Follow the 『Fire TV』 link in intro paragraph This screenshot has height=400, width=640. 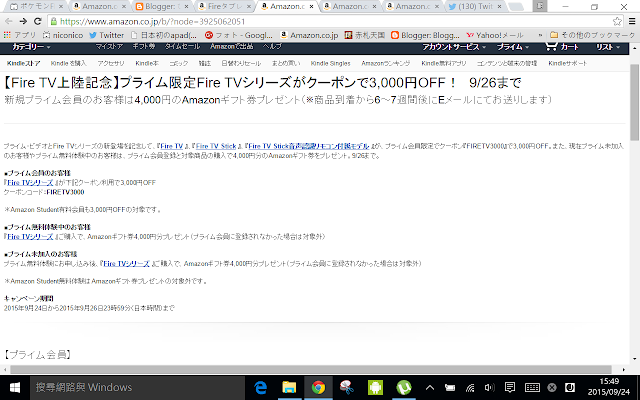pos(171,146)
